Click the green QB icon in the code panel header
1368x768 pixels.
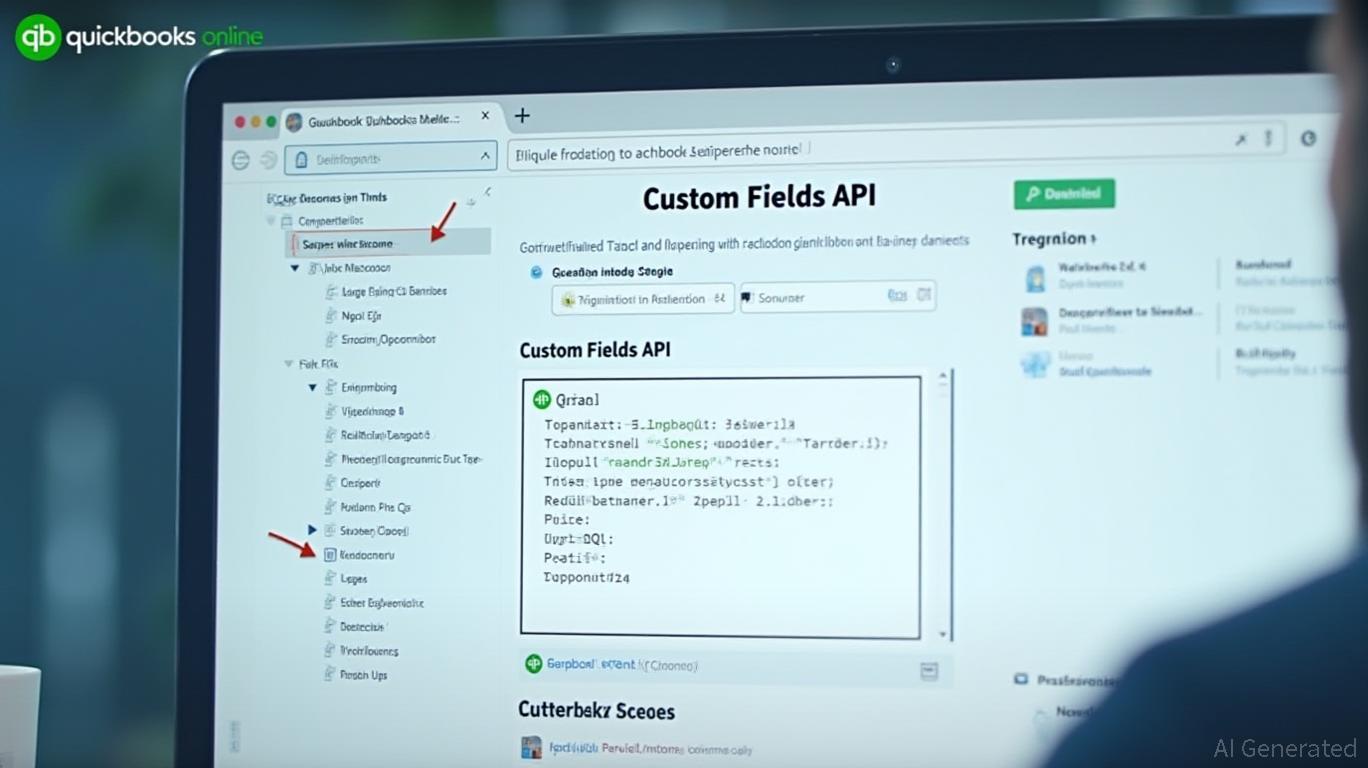(540, 399)
